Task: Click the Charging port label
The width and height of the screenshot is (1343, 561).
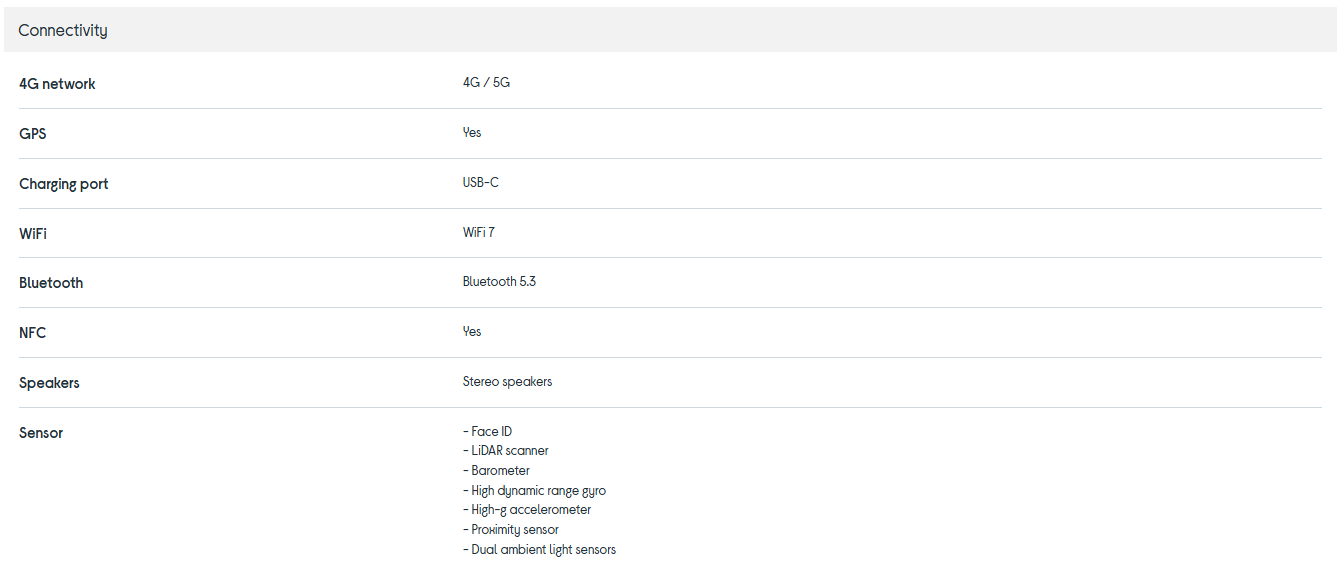Action: click(64, 184)
